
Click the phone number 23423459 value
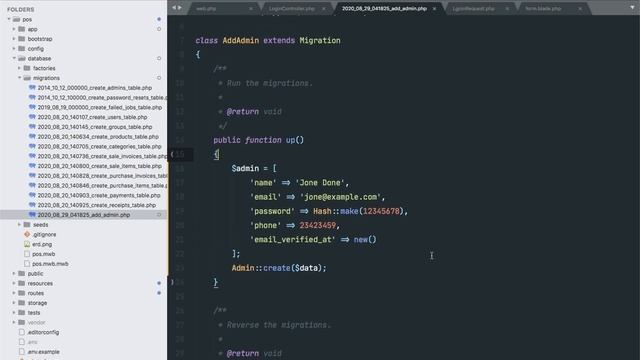click(x=318, y=225)
